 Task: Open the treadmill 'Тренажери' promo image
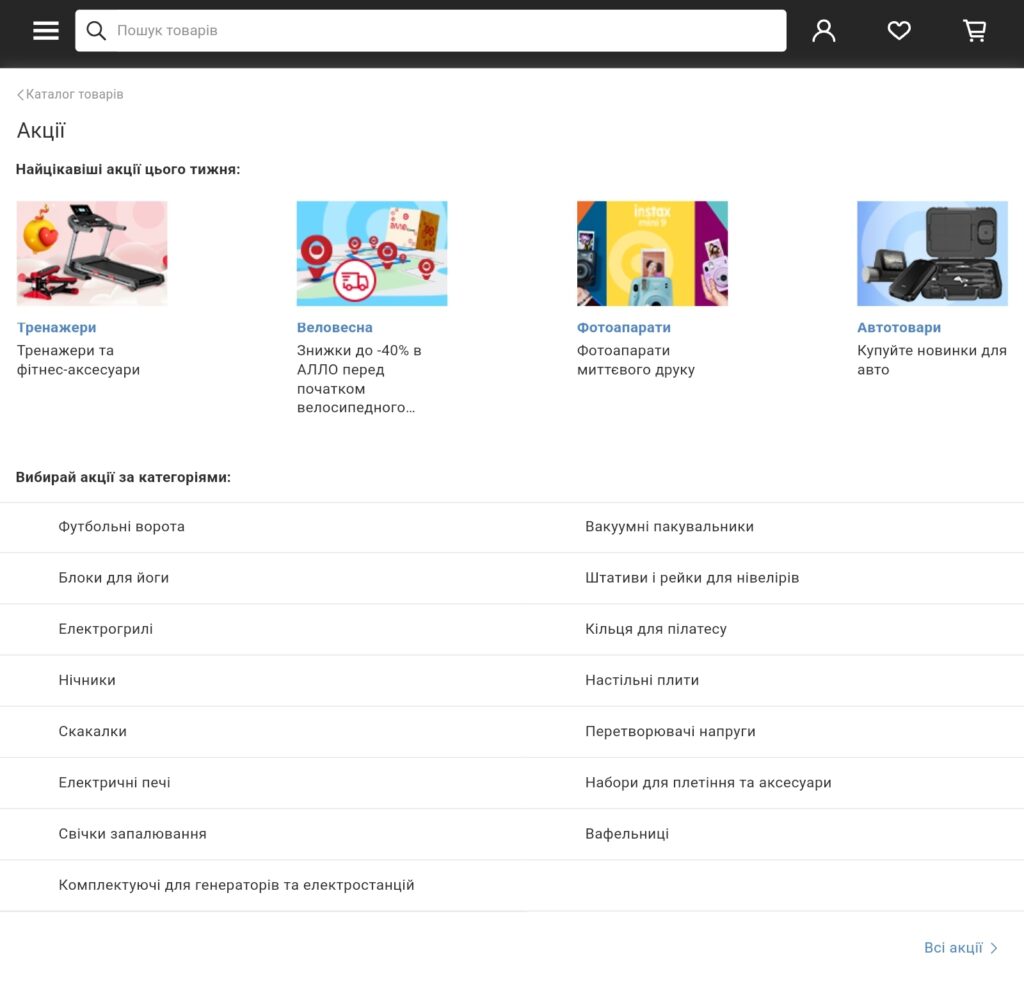coord(92,253)
